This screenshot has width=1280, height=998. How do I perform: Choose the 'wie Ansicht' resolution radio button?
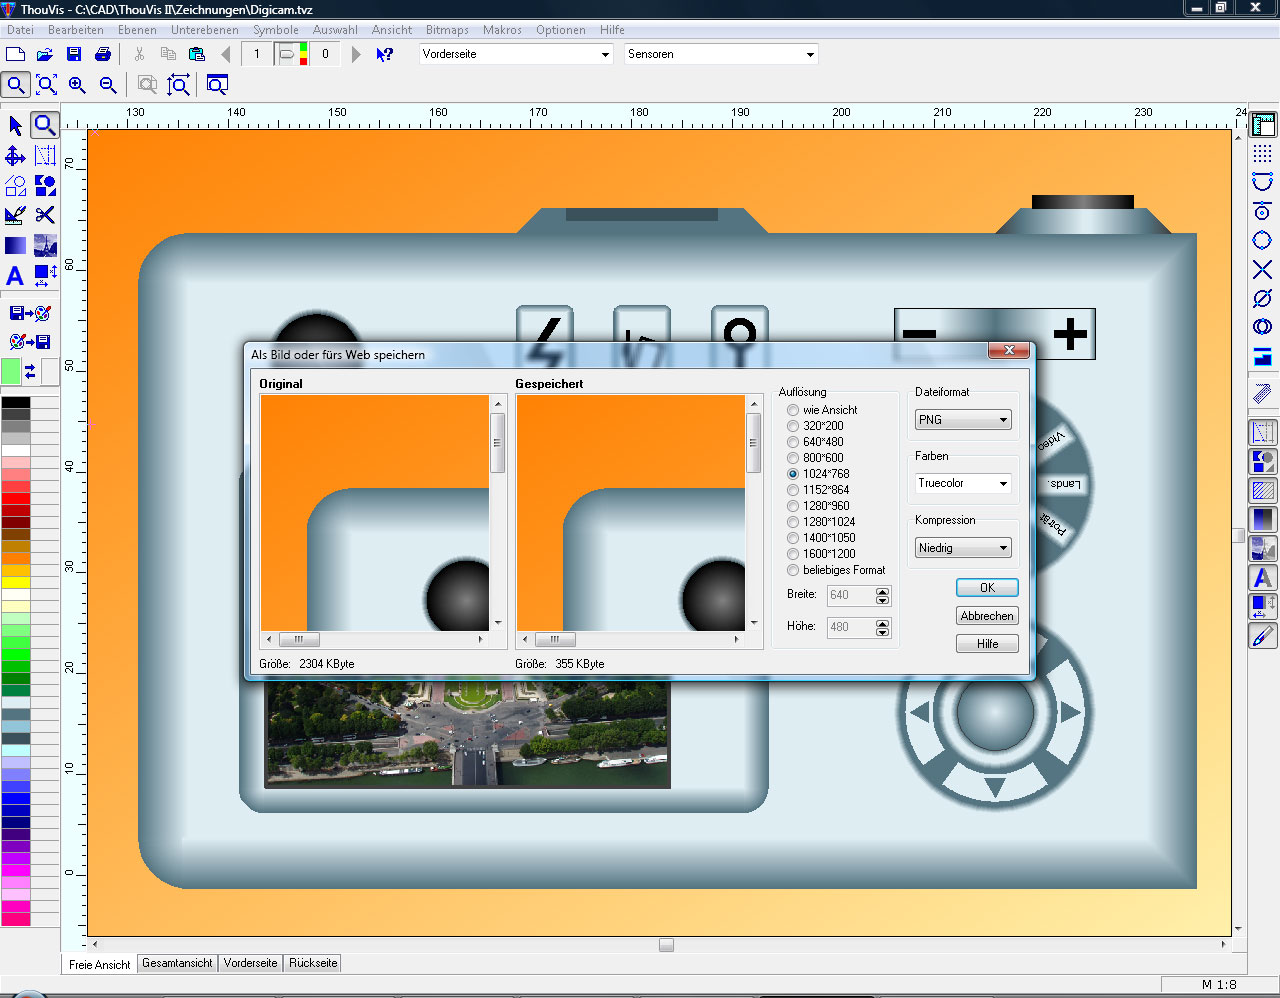click(x=793, y=410)
